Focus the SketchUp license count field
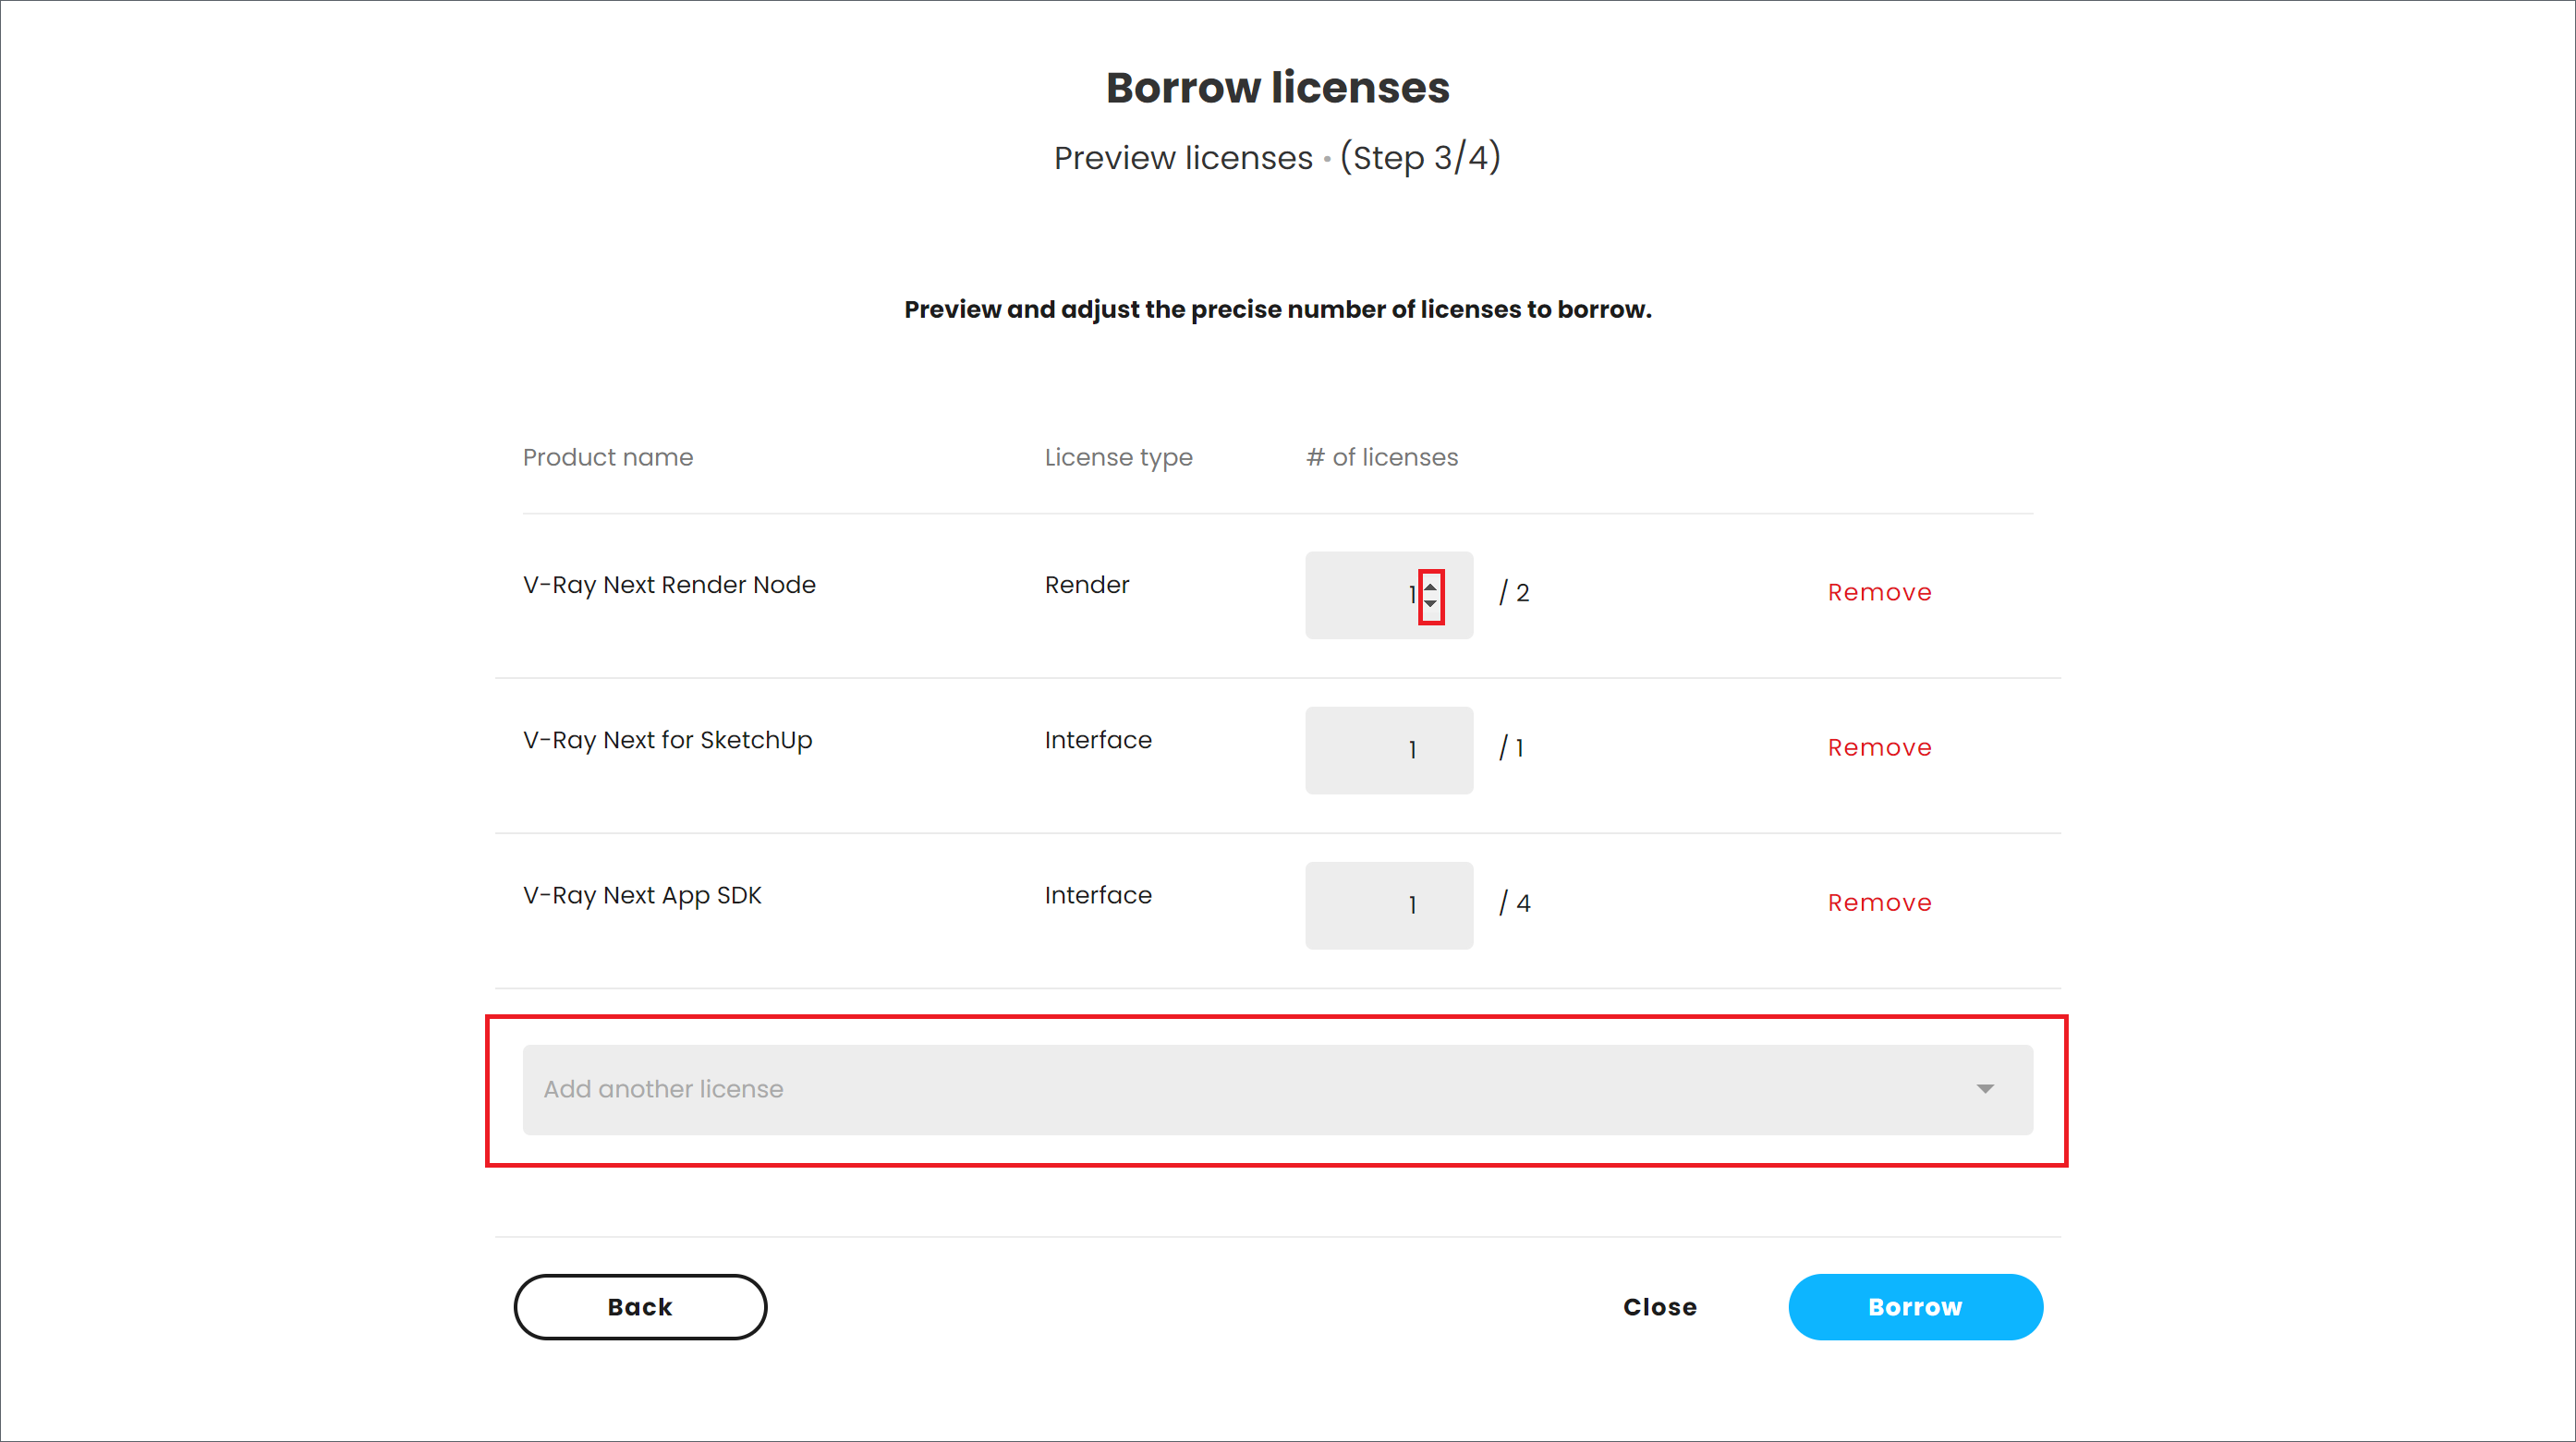Image resolution: width=2576 pixels, height=1442 pixels. click(x=1388, y=750)
